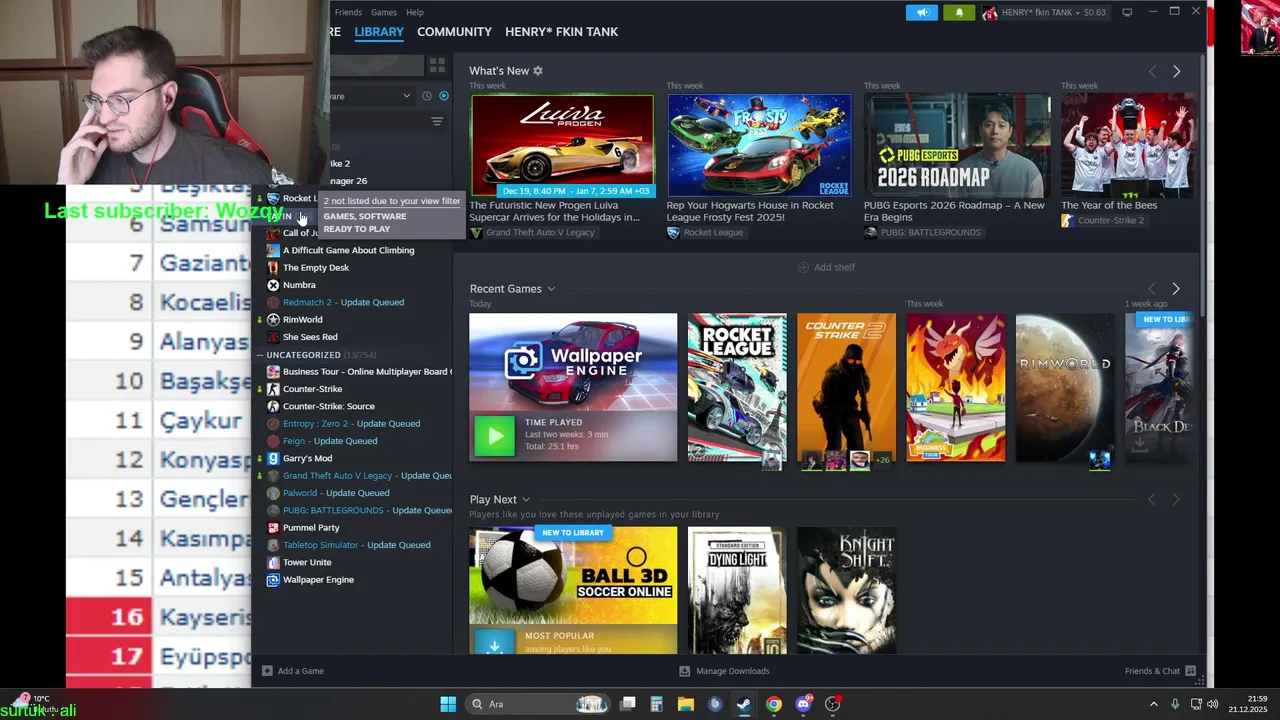Open File Explorer from taskbar
This screenshot has height=720, width=1280.
tap(685, 704)
